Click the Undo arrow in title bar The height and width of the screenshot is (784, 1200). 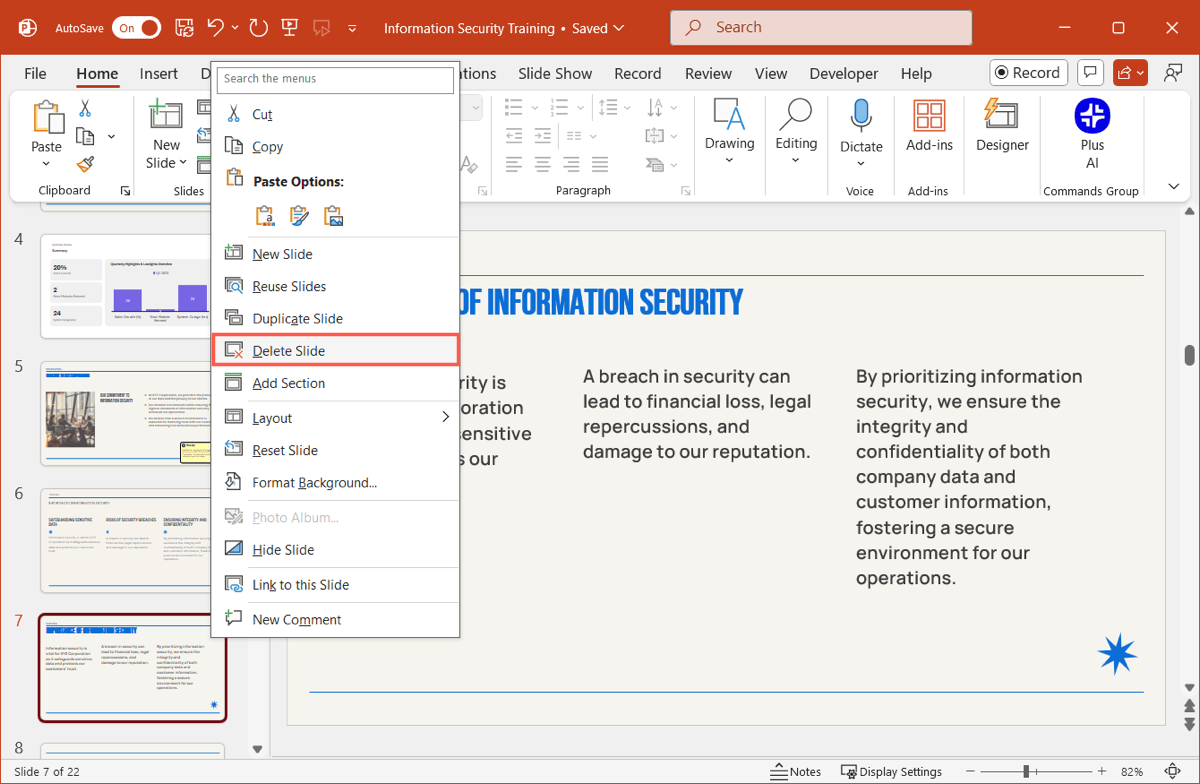216,28
